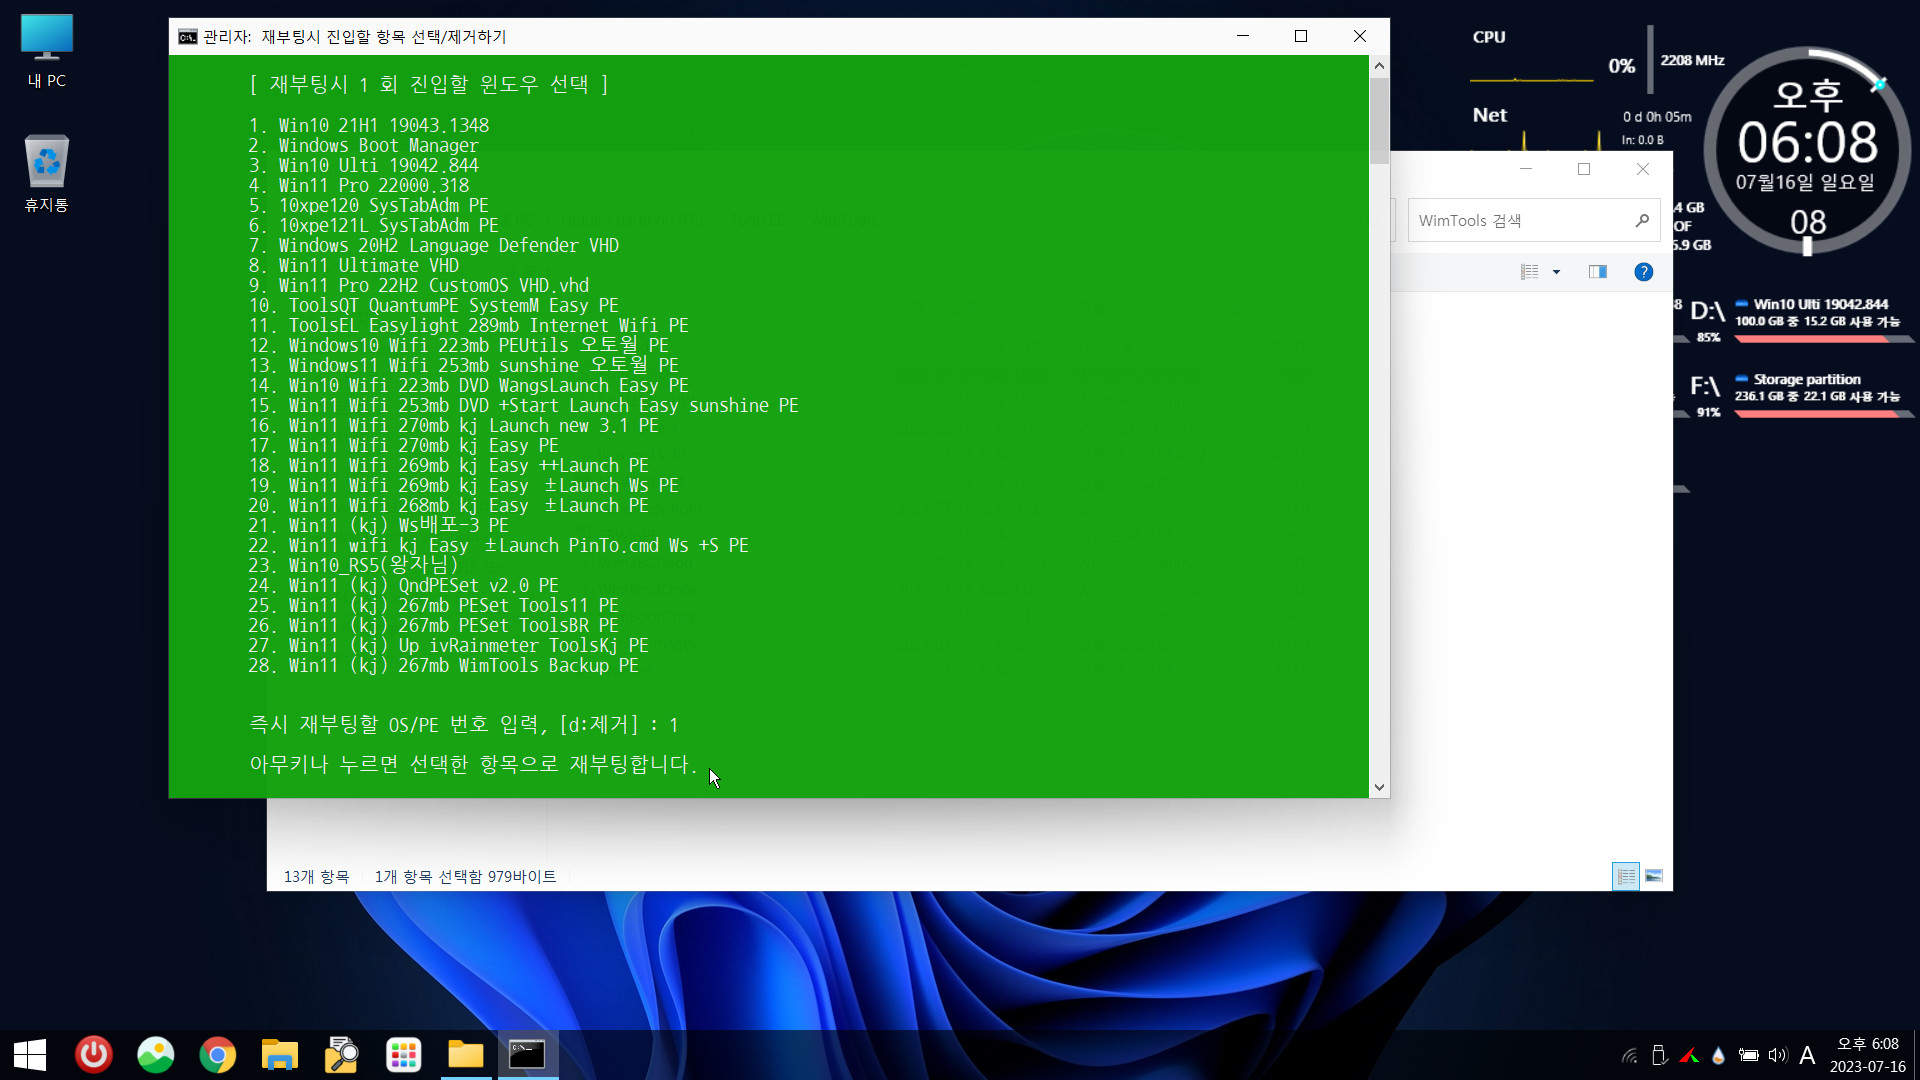Click the F:\ usage bar at 91%
This screenshot has width=1920, height=1080.
click(1824, 414)
